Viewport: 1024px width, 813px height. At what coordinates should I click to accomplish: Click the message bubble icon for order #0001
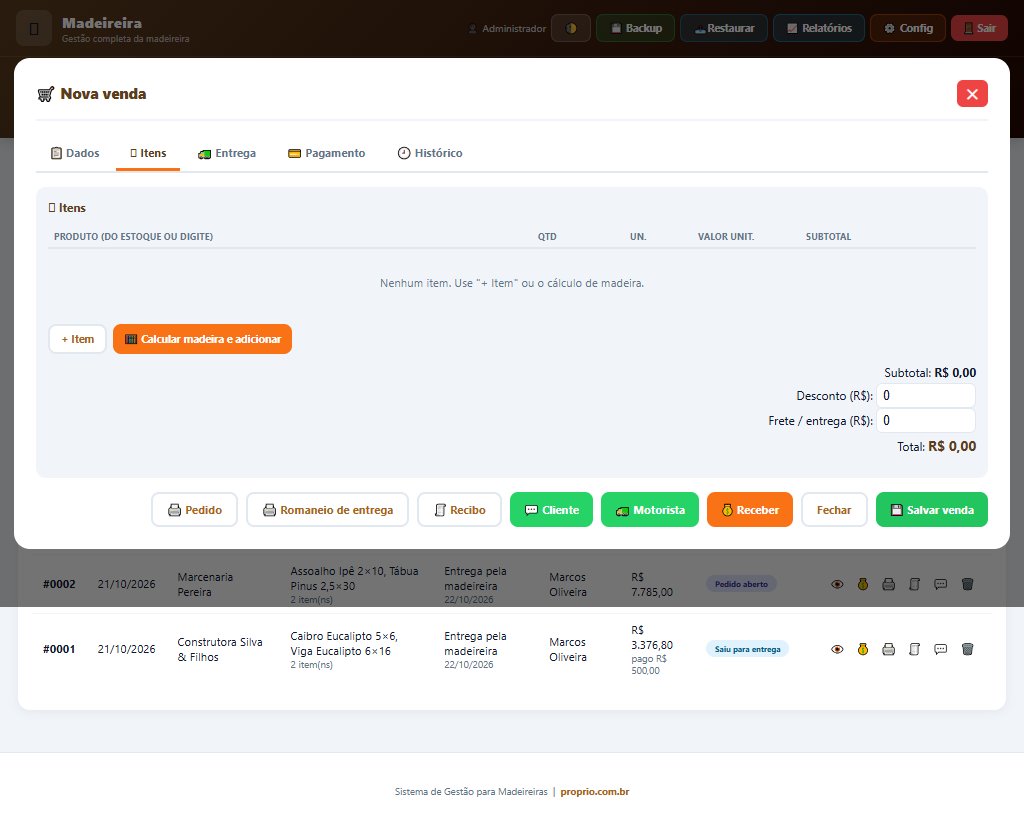[x=940, y=649]
